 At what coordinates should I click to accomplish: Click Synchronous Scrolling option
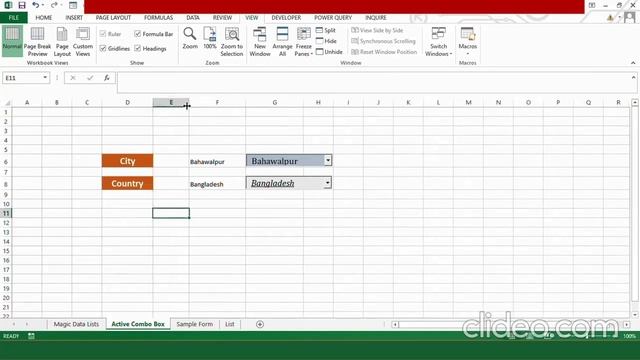383,41
